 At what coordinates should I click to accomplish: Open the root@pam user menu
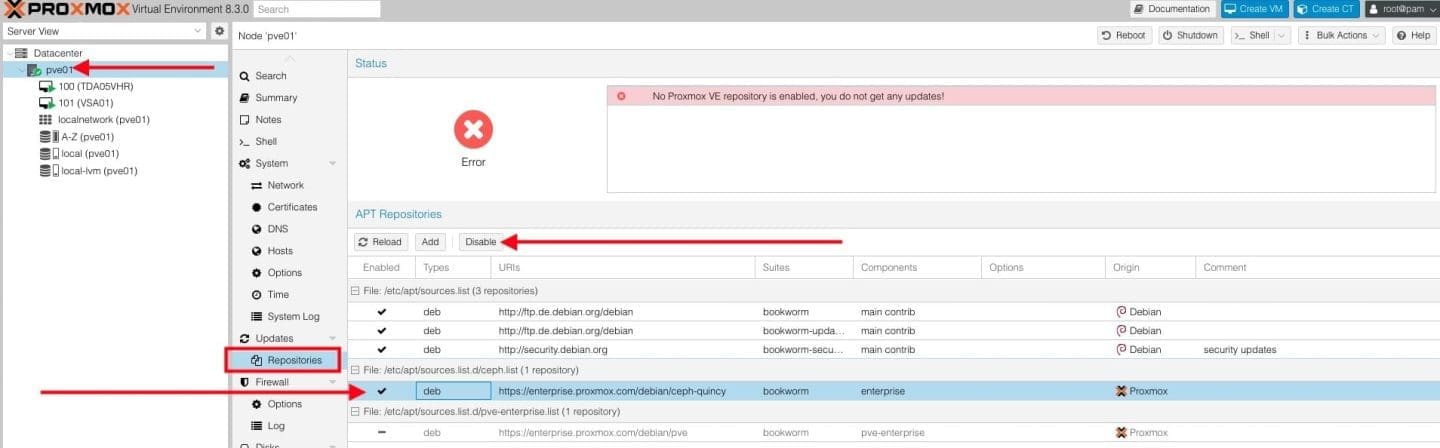click(1400, 9)
